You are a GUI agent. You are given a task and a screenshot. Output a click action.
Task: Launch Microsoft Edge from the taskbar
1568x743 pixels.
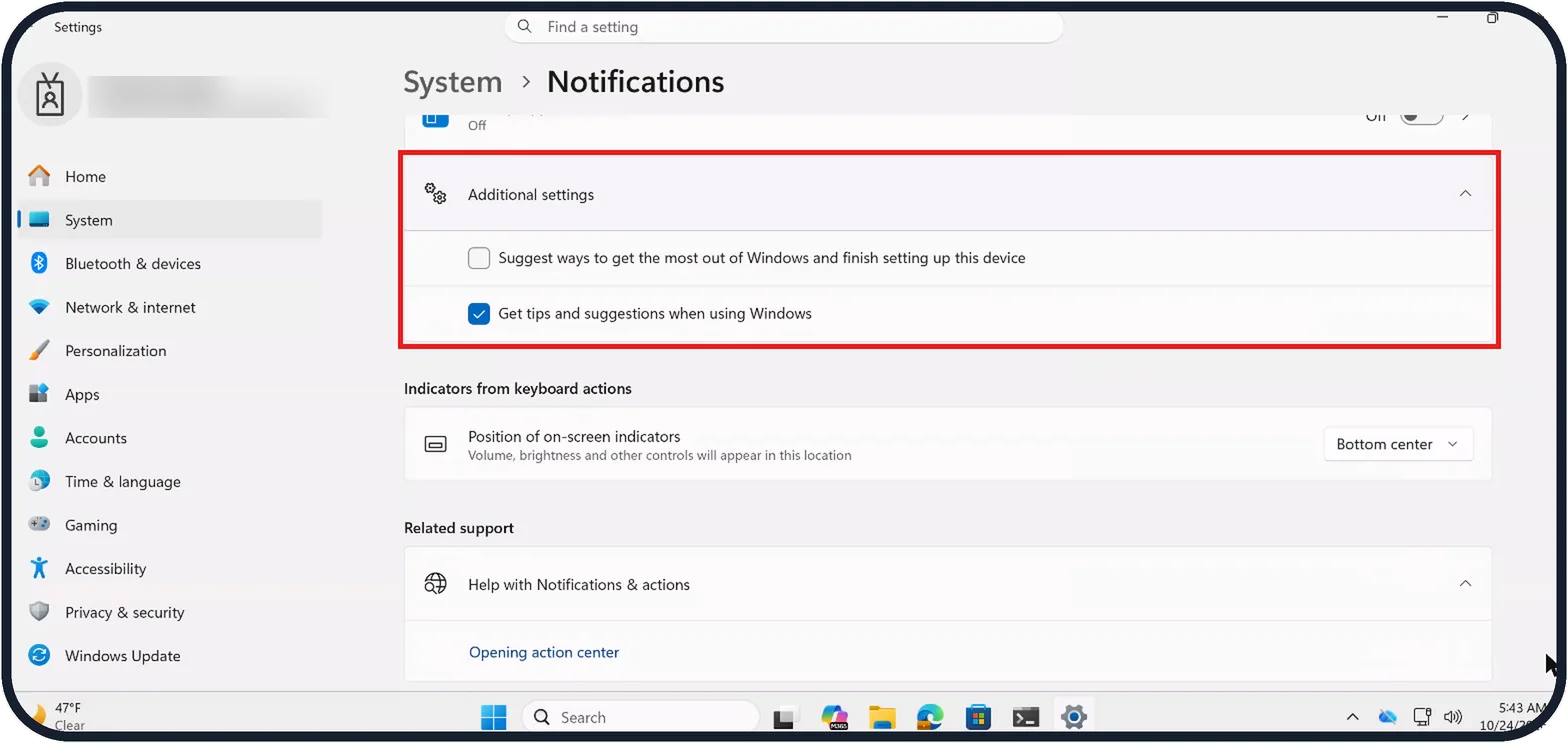(x=930, y=717)
